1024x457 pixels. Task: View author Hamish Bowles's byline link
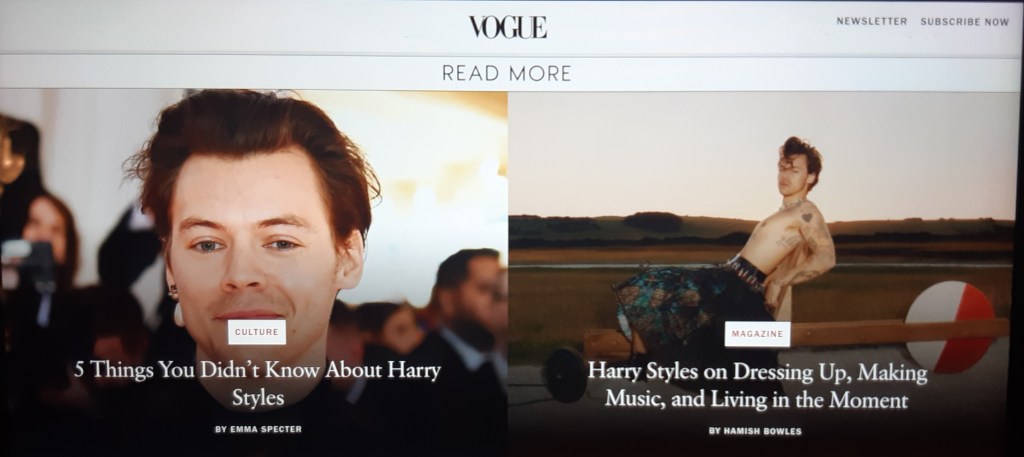click(x=755, y=431)
